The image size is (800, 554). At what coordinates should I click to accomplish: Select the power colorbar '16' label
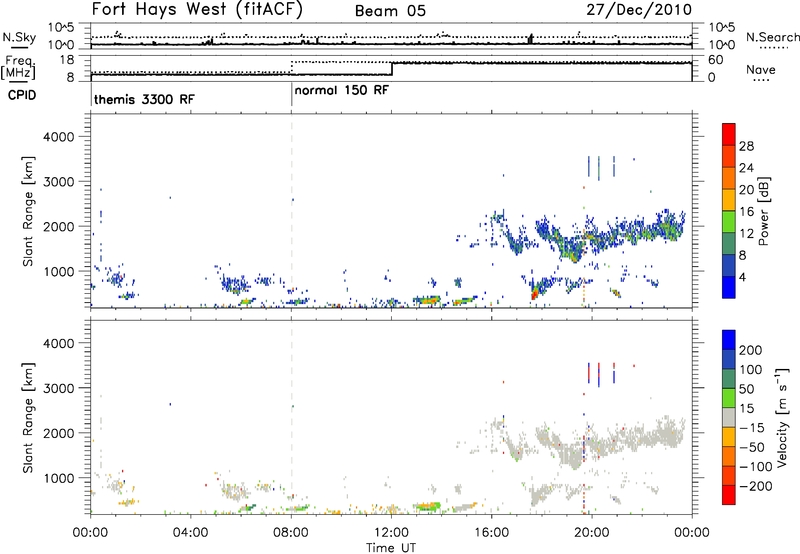coord(746,212)
